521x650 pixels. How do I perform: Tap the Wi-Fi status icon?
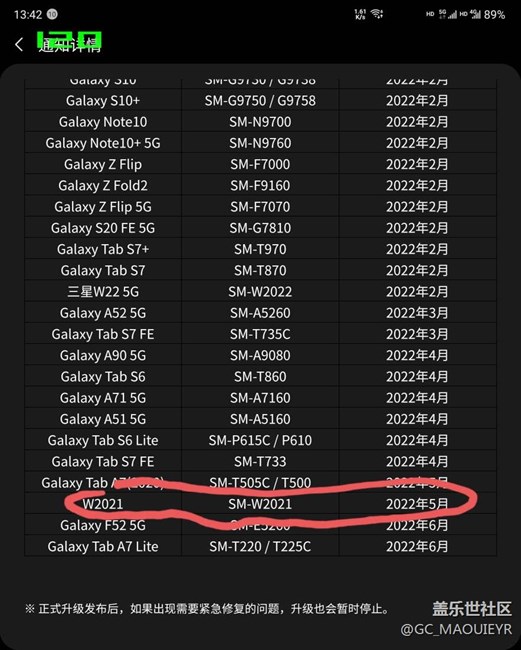[x=377, y=15]
